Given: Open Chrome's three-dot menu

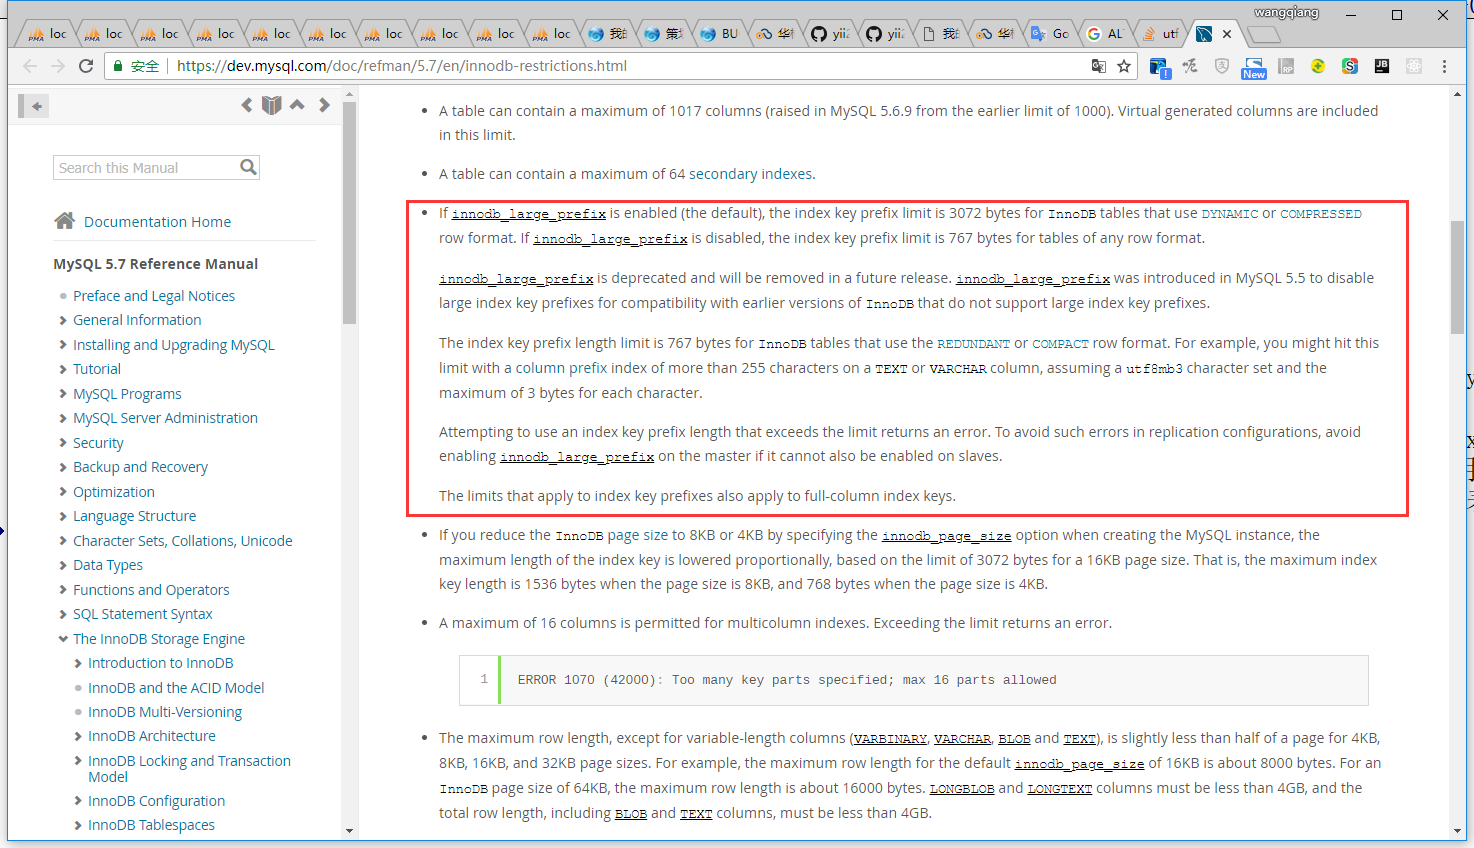Looking at the screenshot, I should (1444, 66).
